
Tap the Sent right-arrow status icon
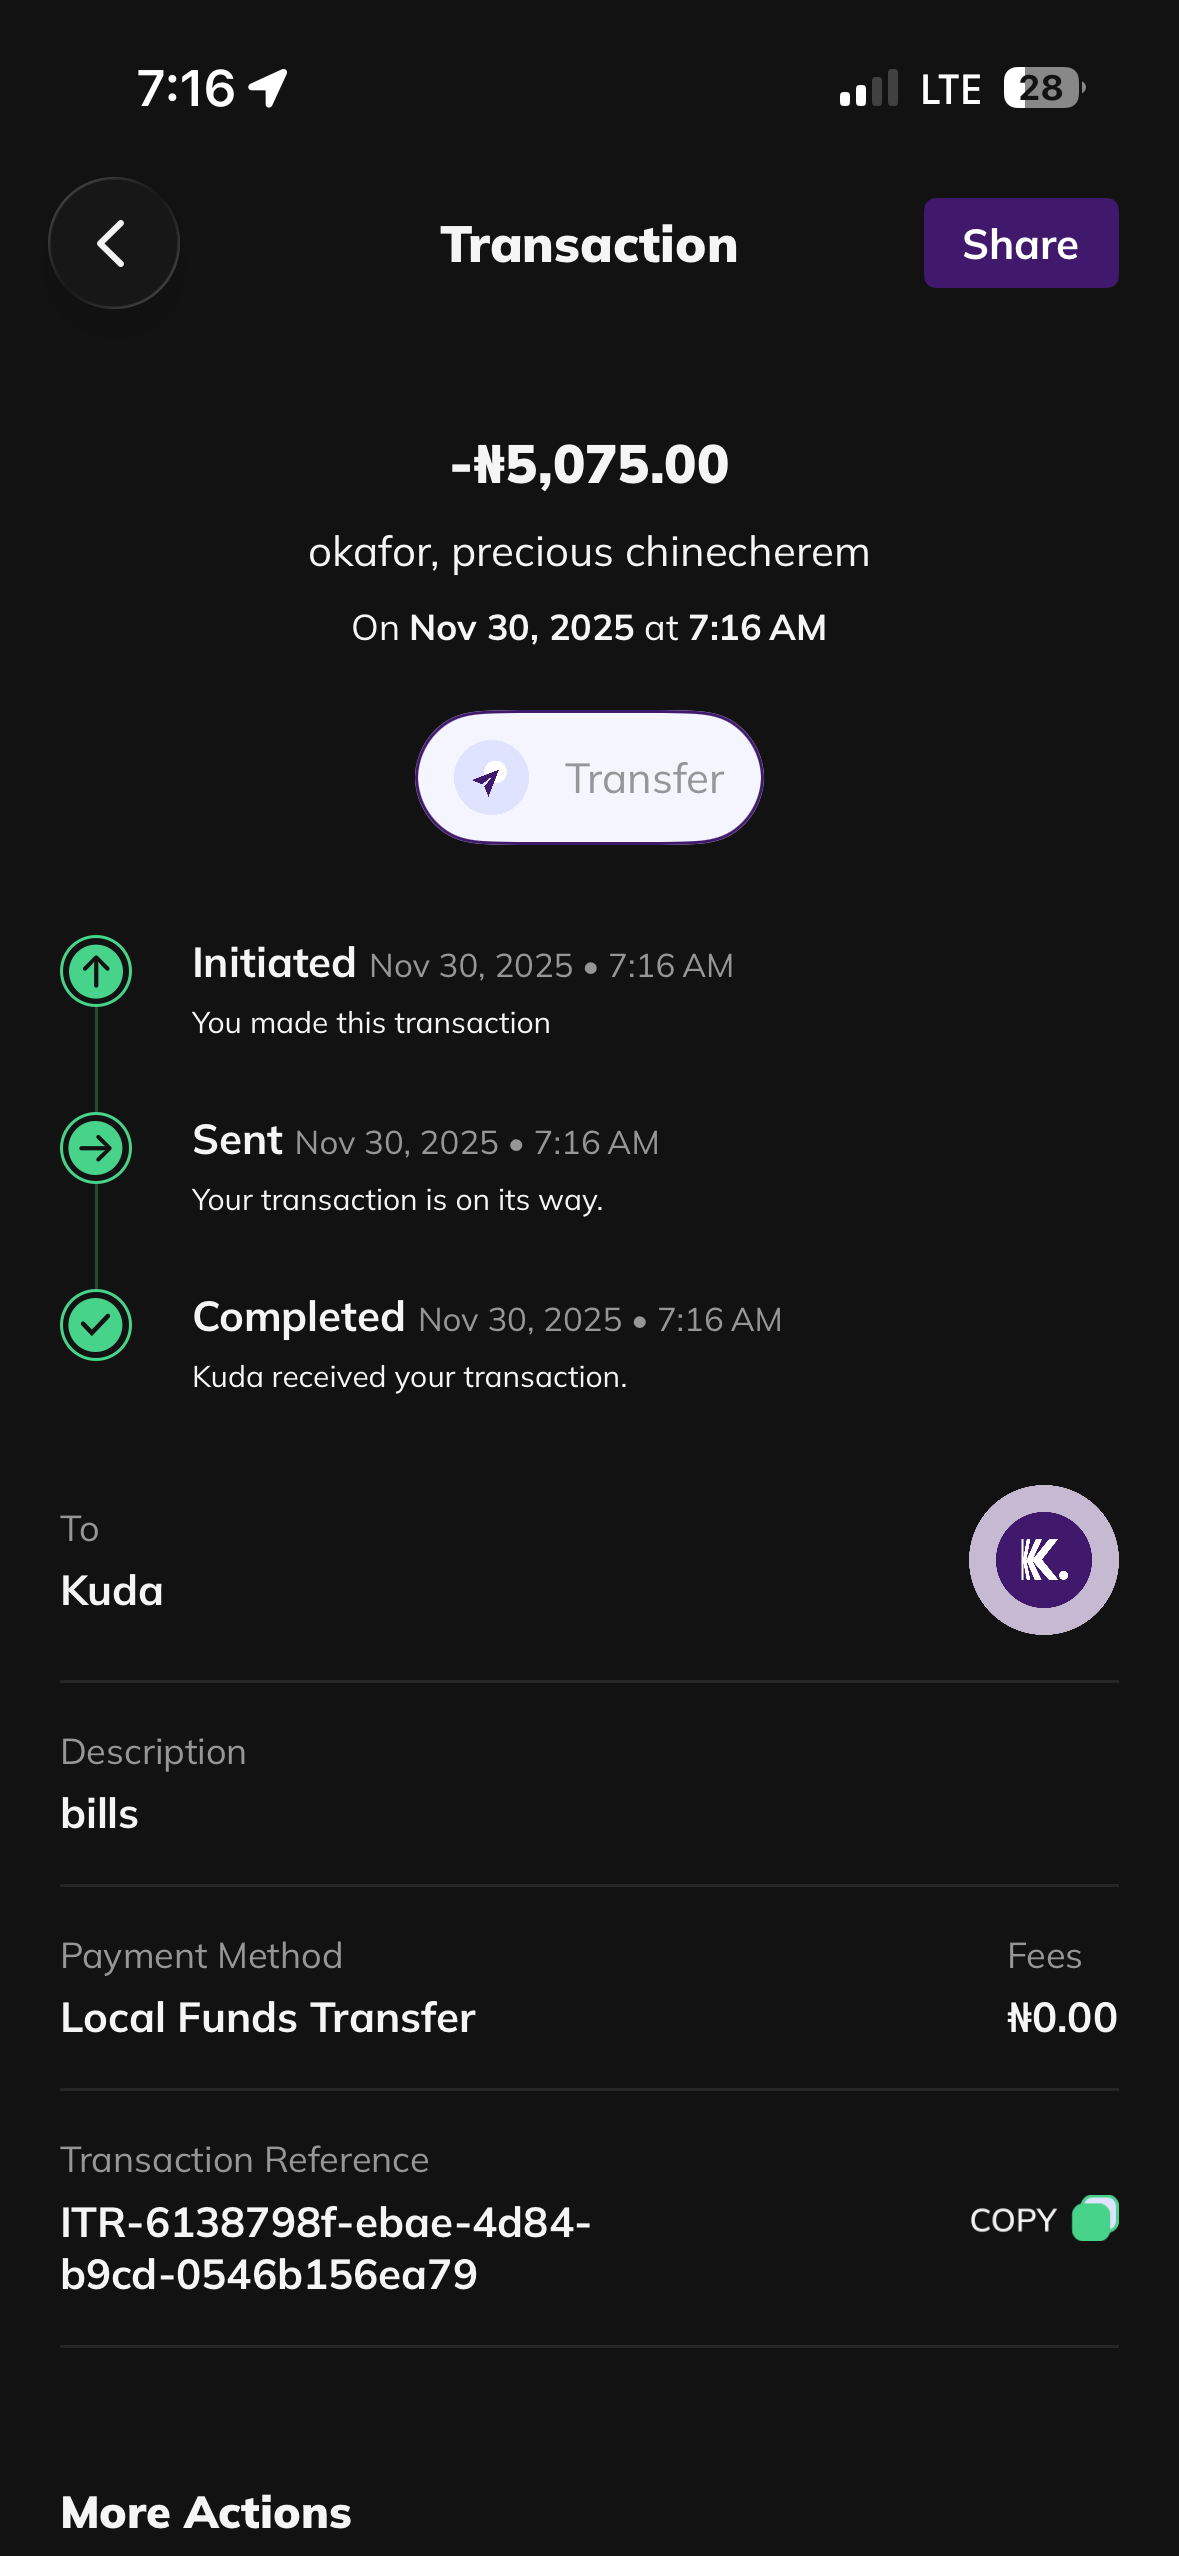tap(96, 1147)
